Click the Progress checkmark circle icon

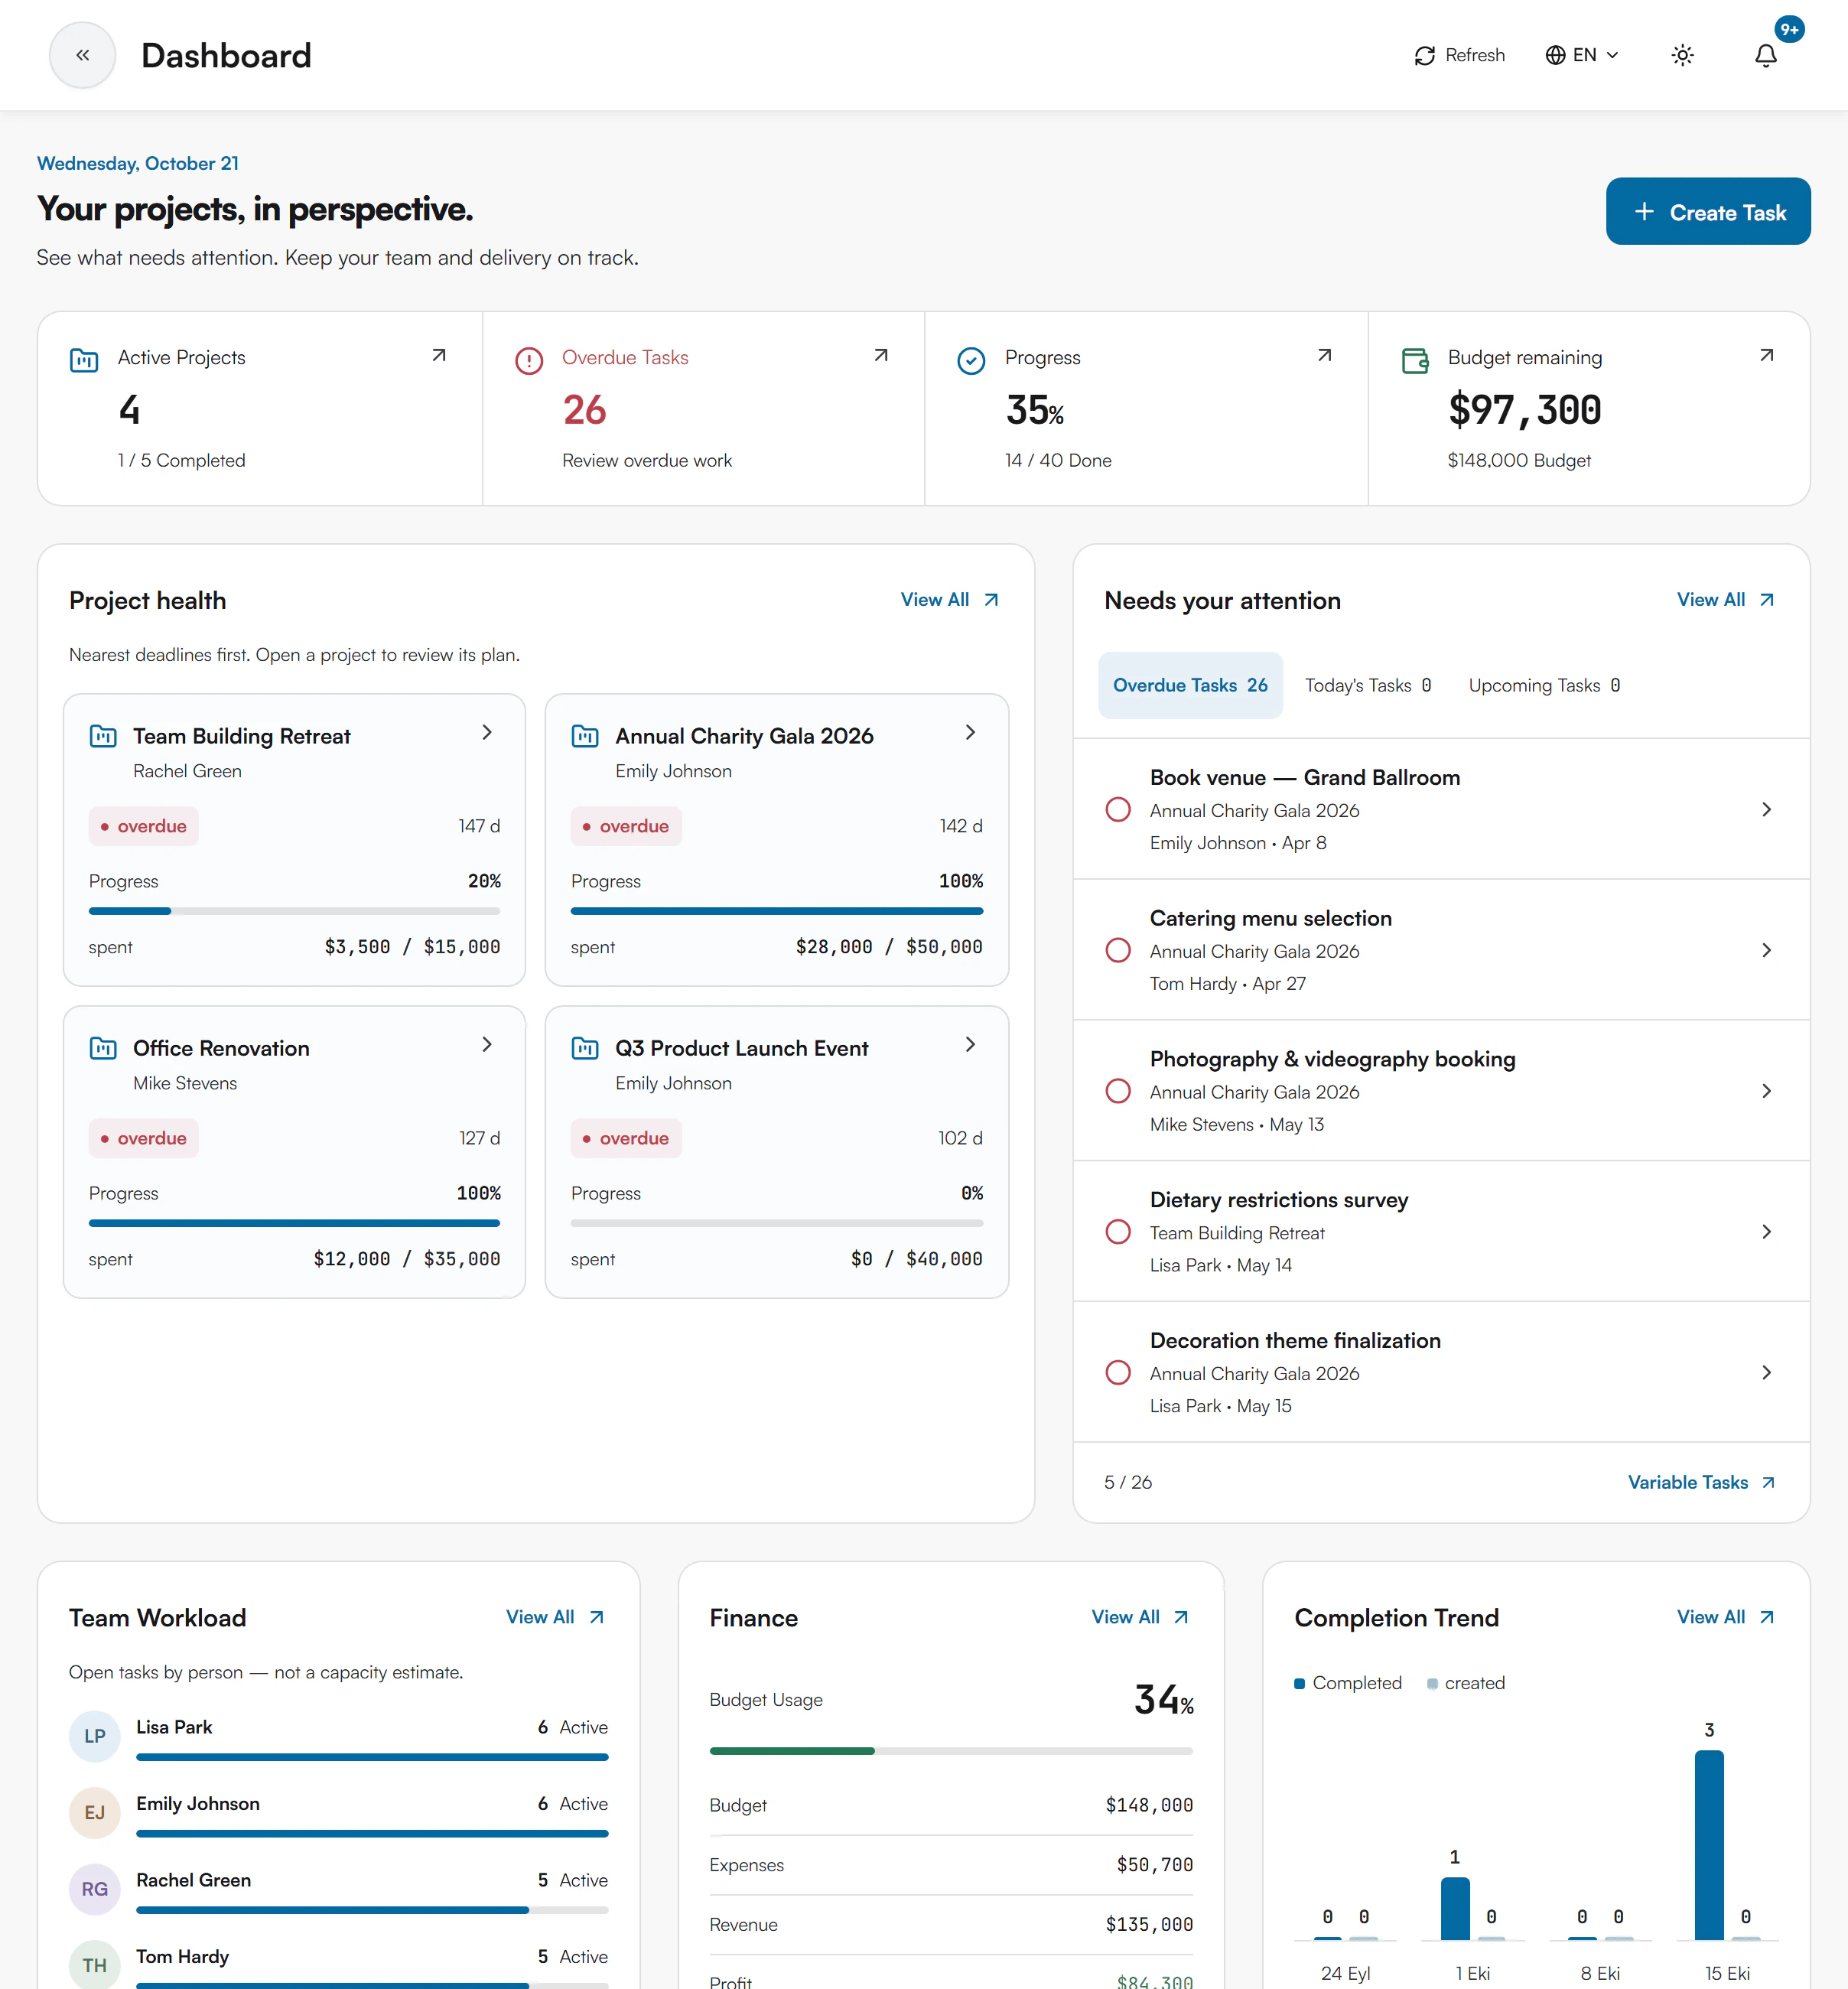tap(971, 360)
